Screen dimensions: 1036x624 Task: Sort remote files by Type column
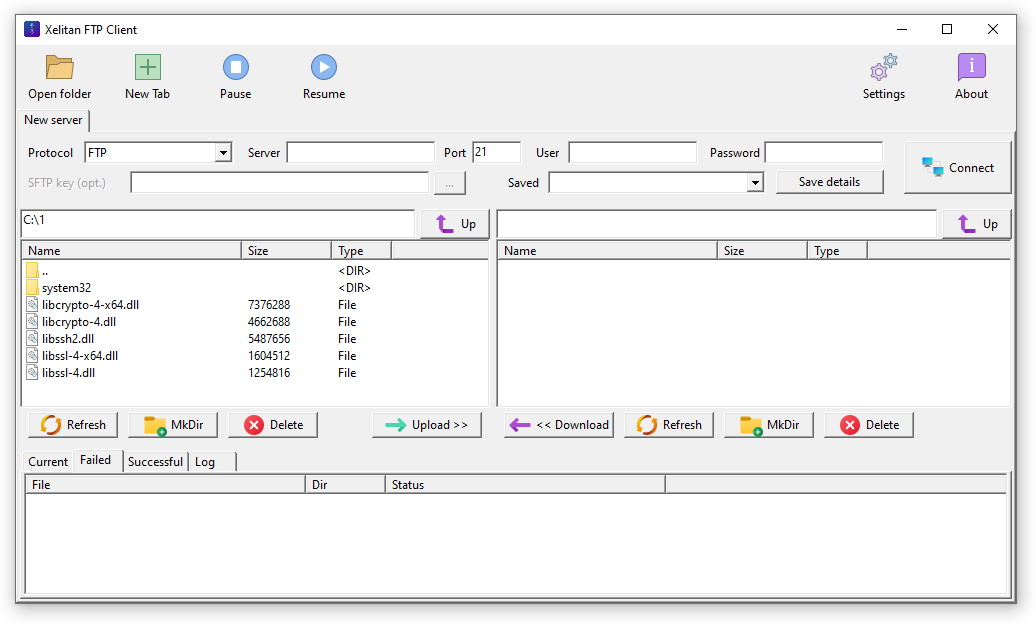point(837,251)
